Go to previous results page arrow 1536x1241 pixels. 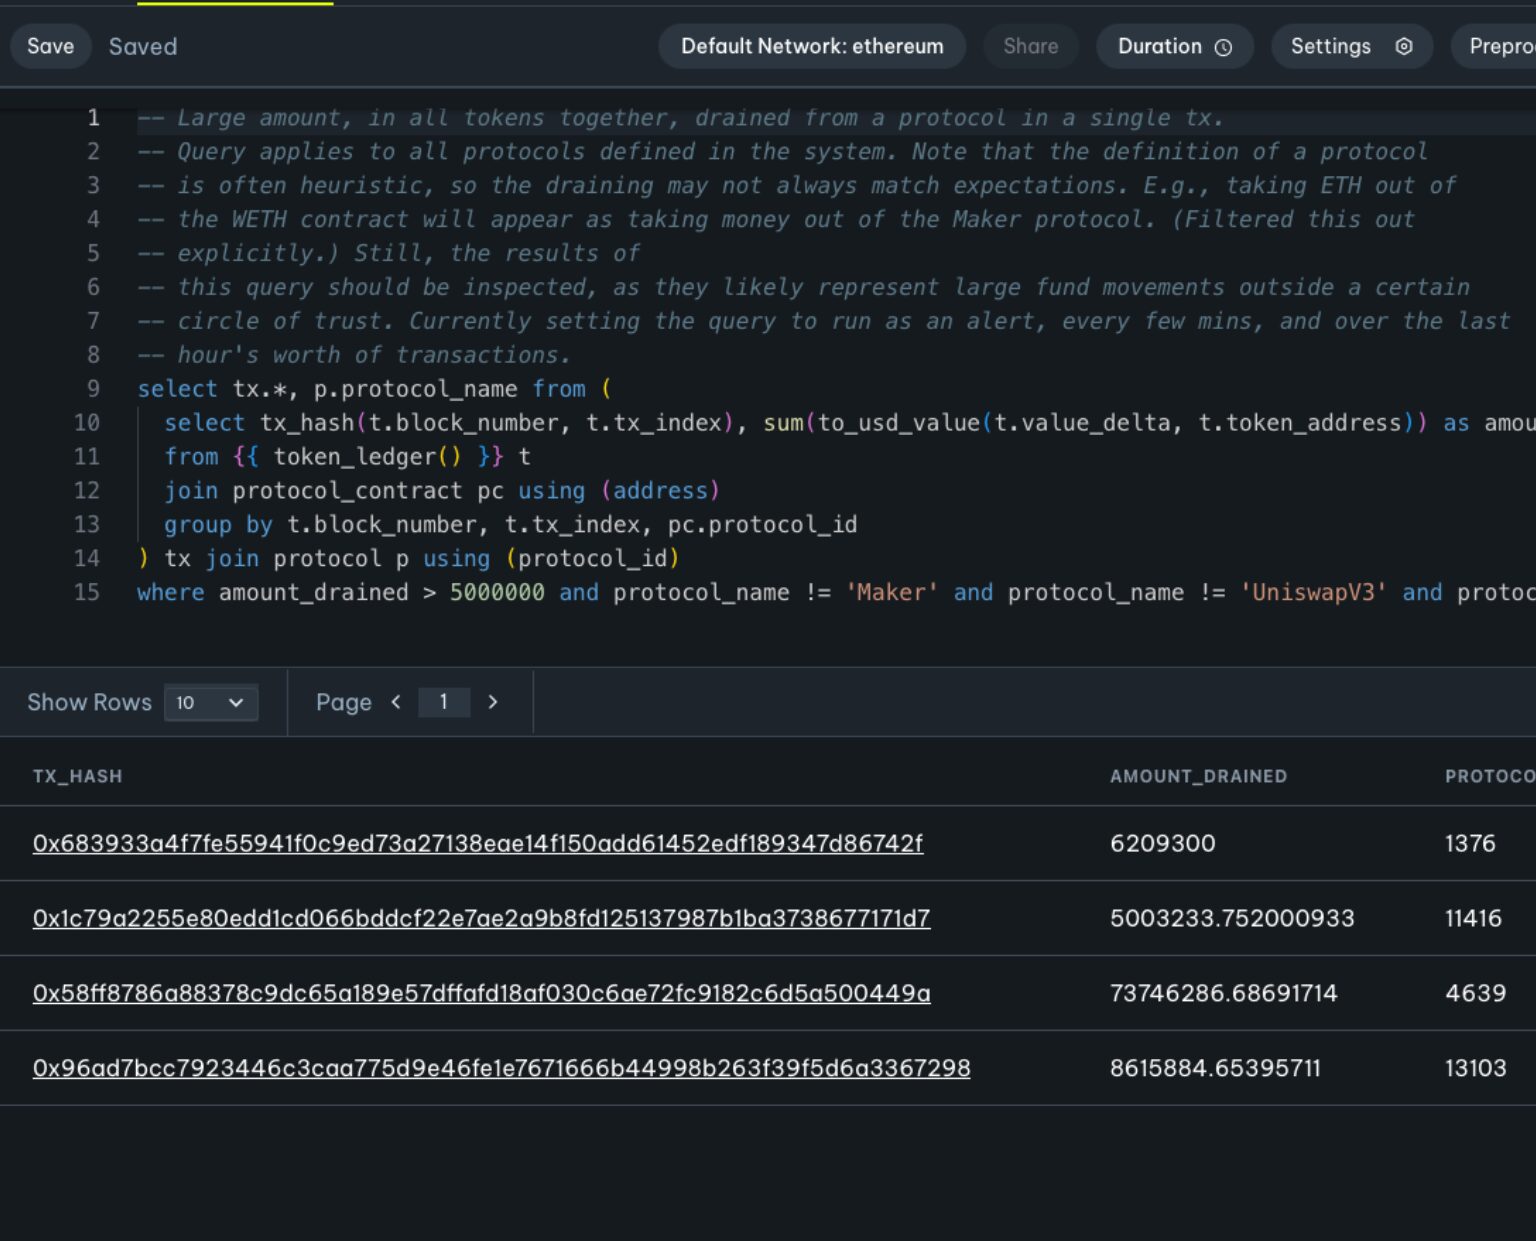click(396, 702)
